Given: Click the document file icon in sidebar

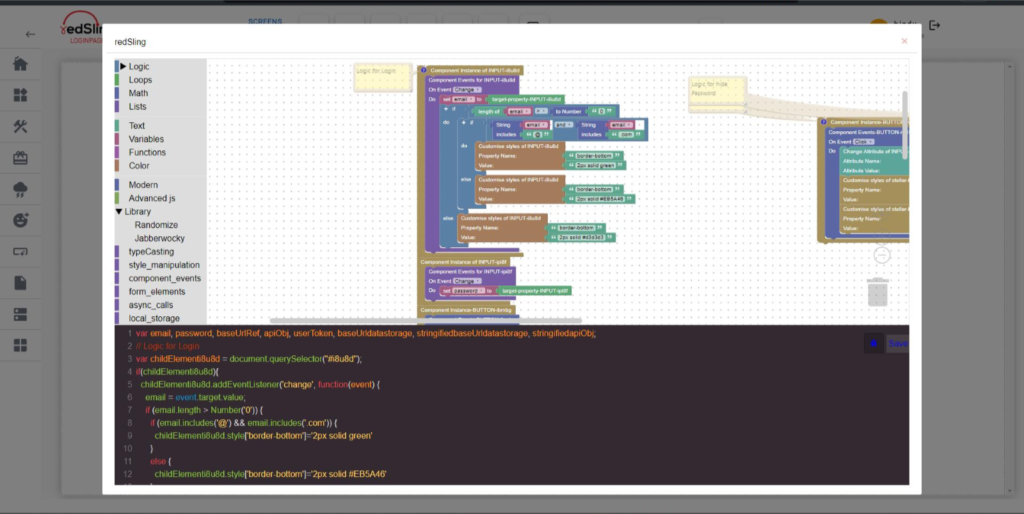Looking at the screenshot, I should click(20, 283).
